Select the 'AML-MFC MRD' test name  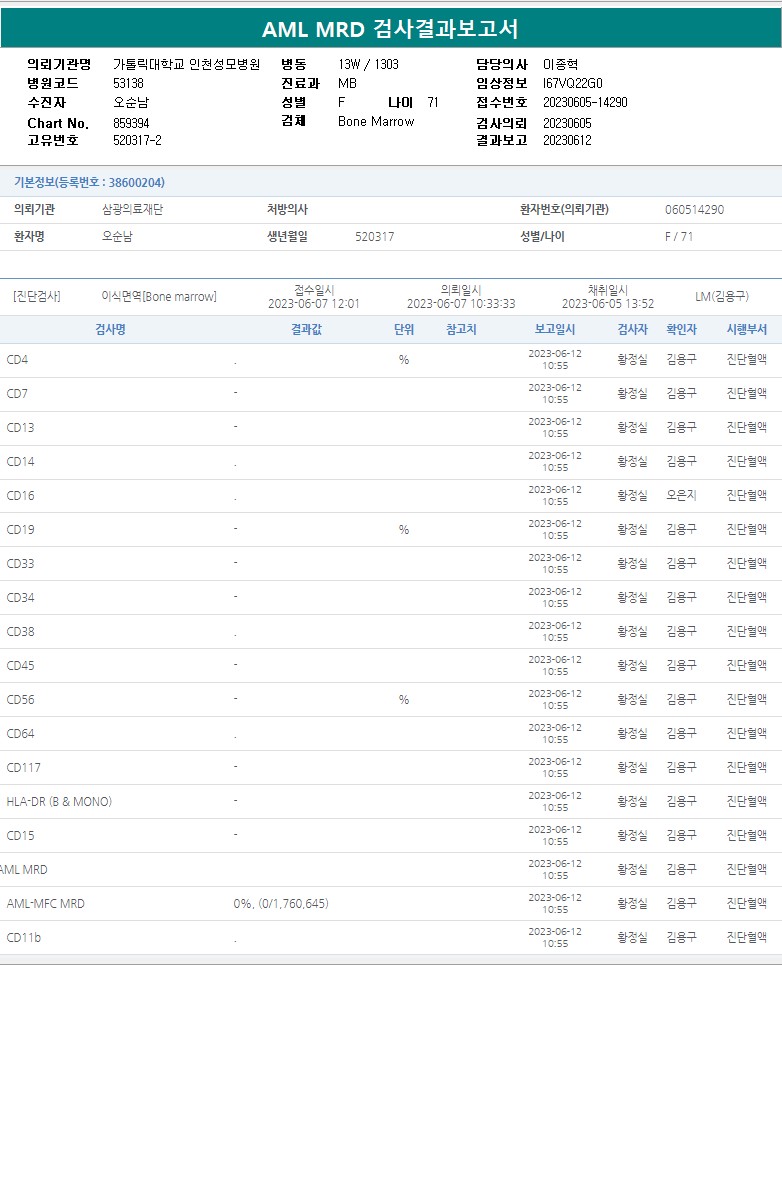point(46,904)
